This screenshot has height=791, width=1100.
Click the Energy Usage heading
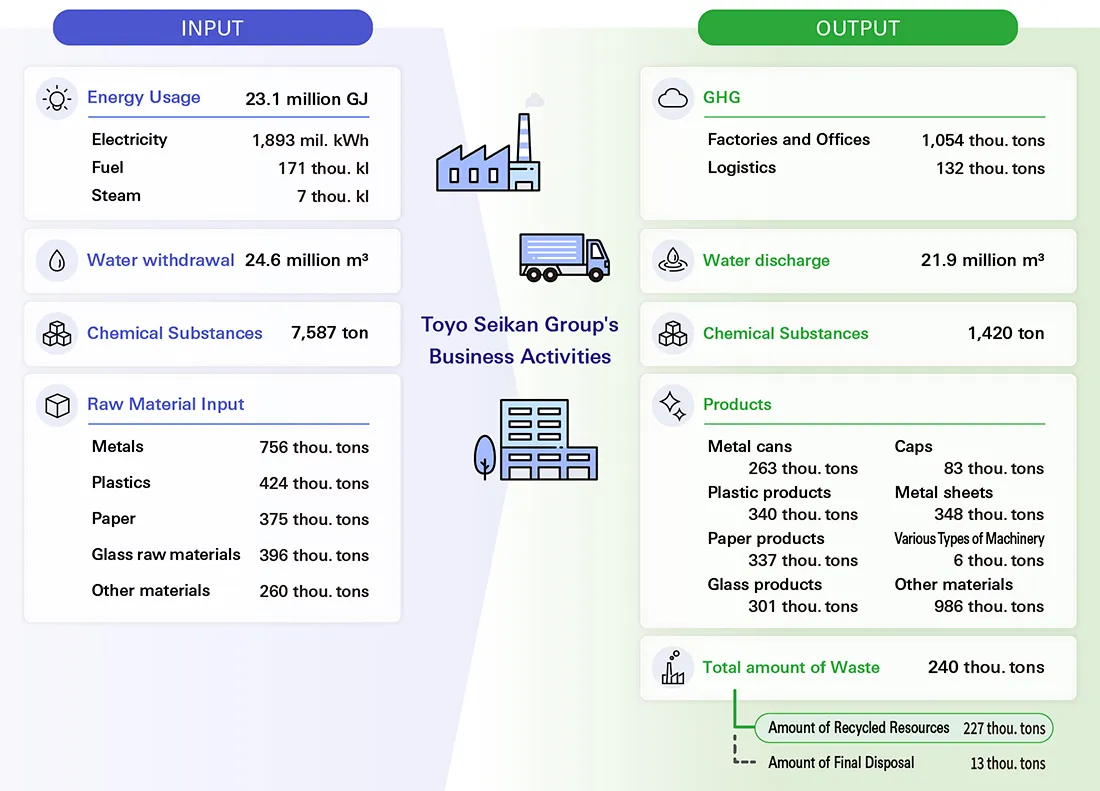click(x=143, y=98)
